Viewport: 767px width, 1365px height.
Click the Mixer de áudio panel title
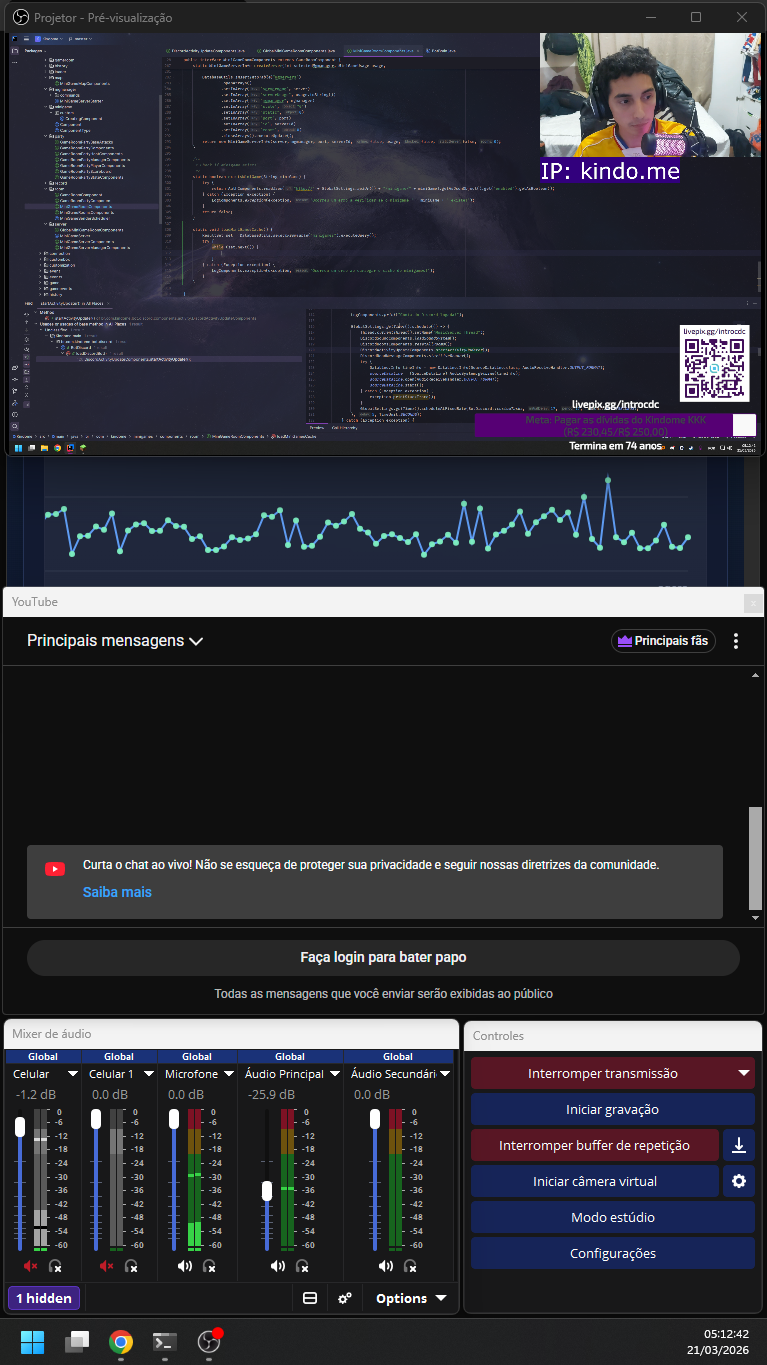coord(51,1034)
